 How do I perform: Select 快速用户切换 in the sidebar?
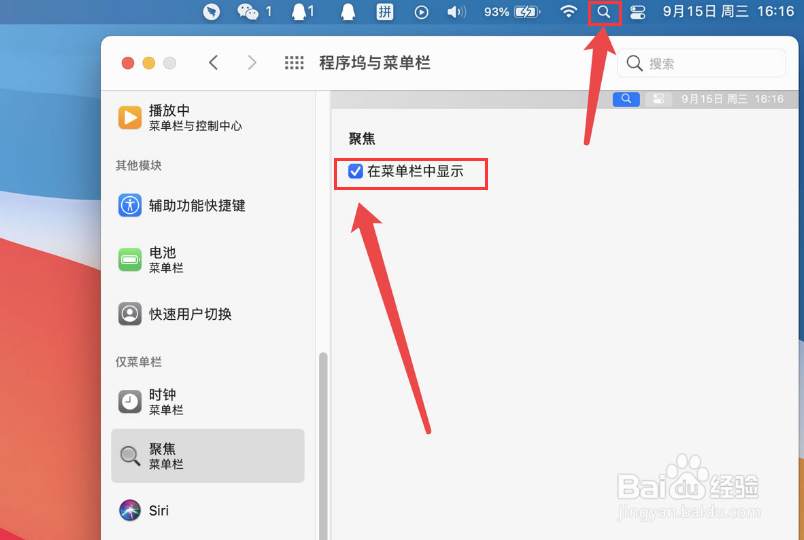point(208,314)
